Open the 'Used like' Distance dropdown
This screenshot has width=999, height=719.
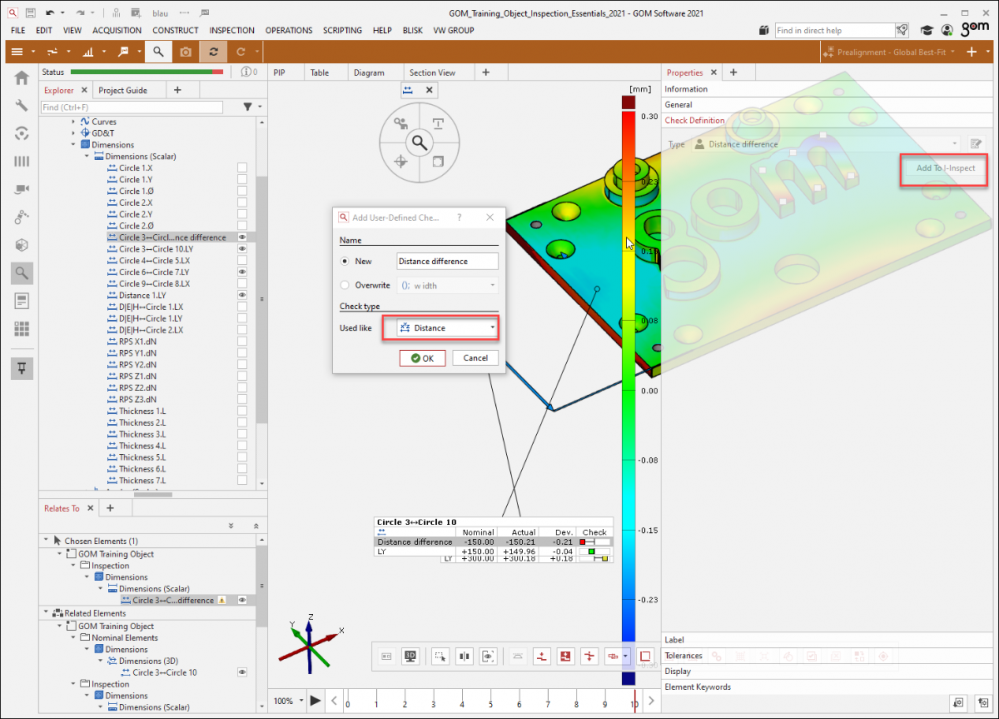[446, 328]
